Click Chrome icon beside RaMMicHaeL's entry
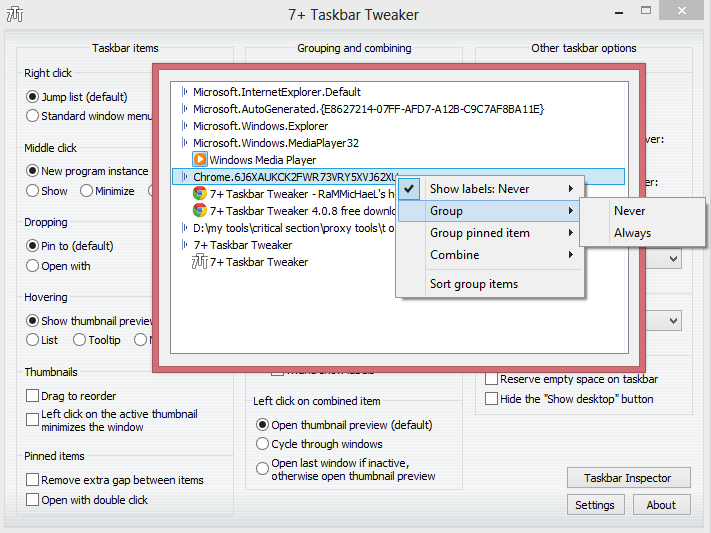 (200, 194)
